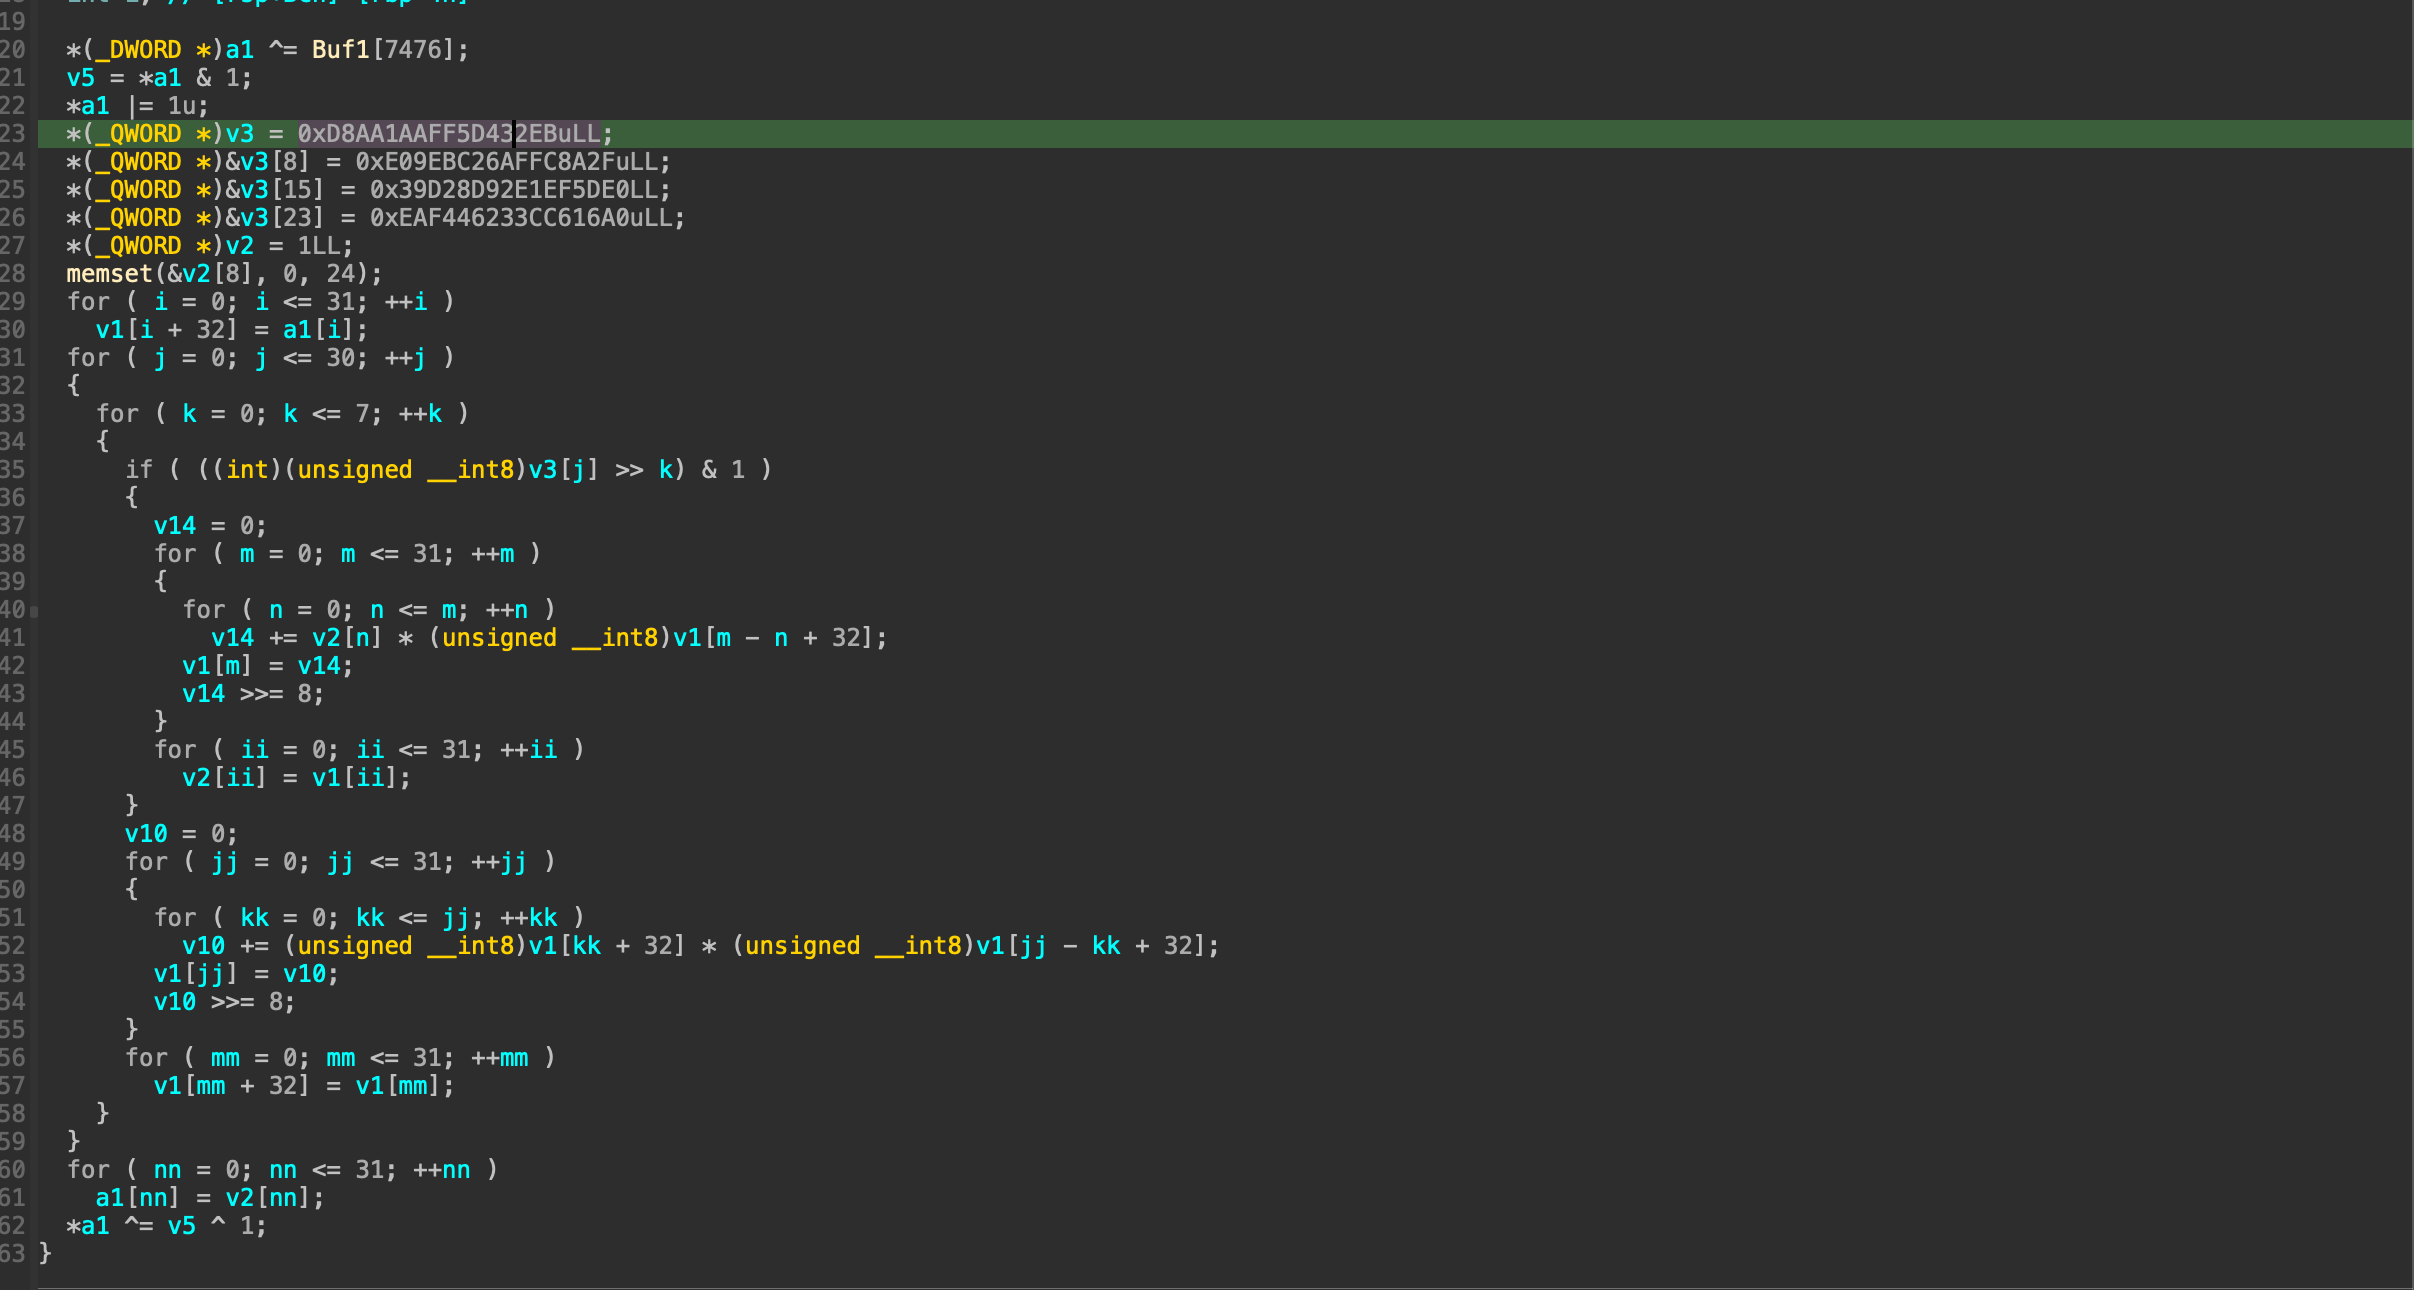Click the Buf1 array reference

coord(340,50)
